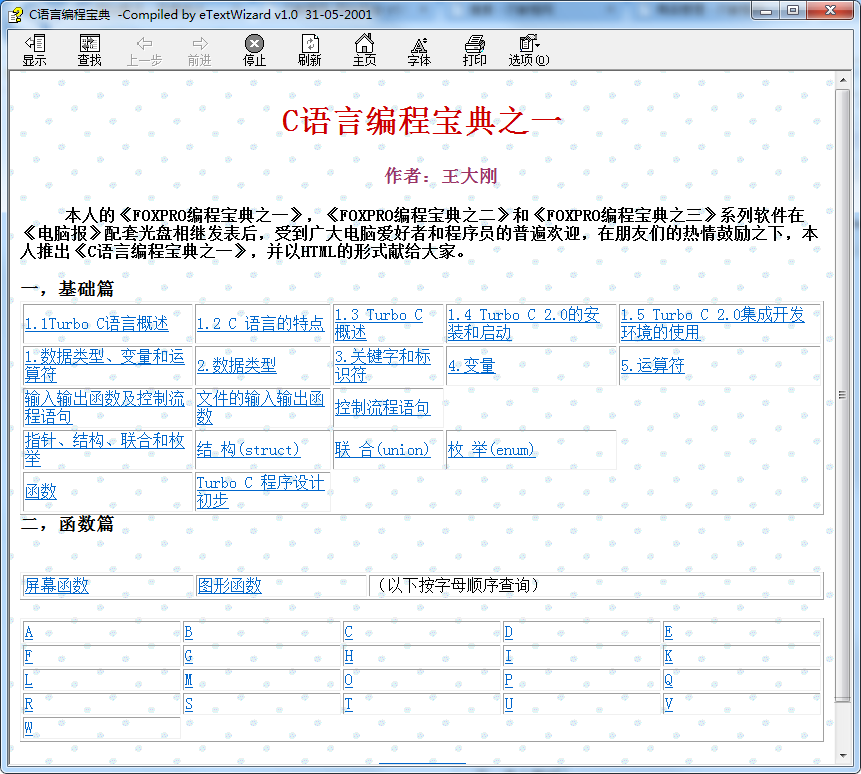This screenshot has height=774, width=861.
Task: Open the 查找 (Find) tool
Action: coord(90,50)
